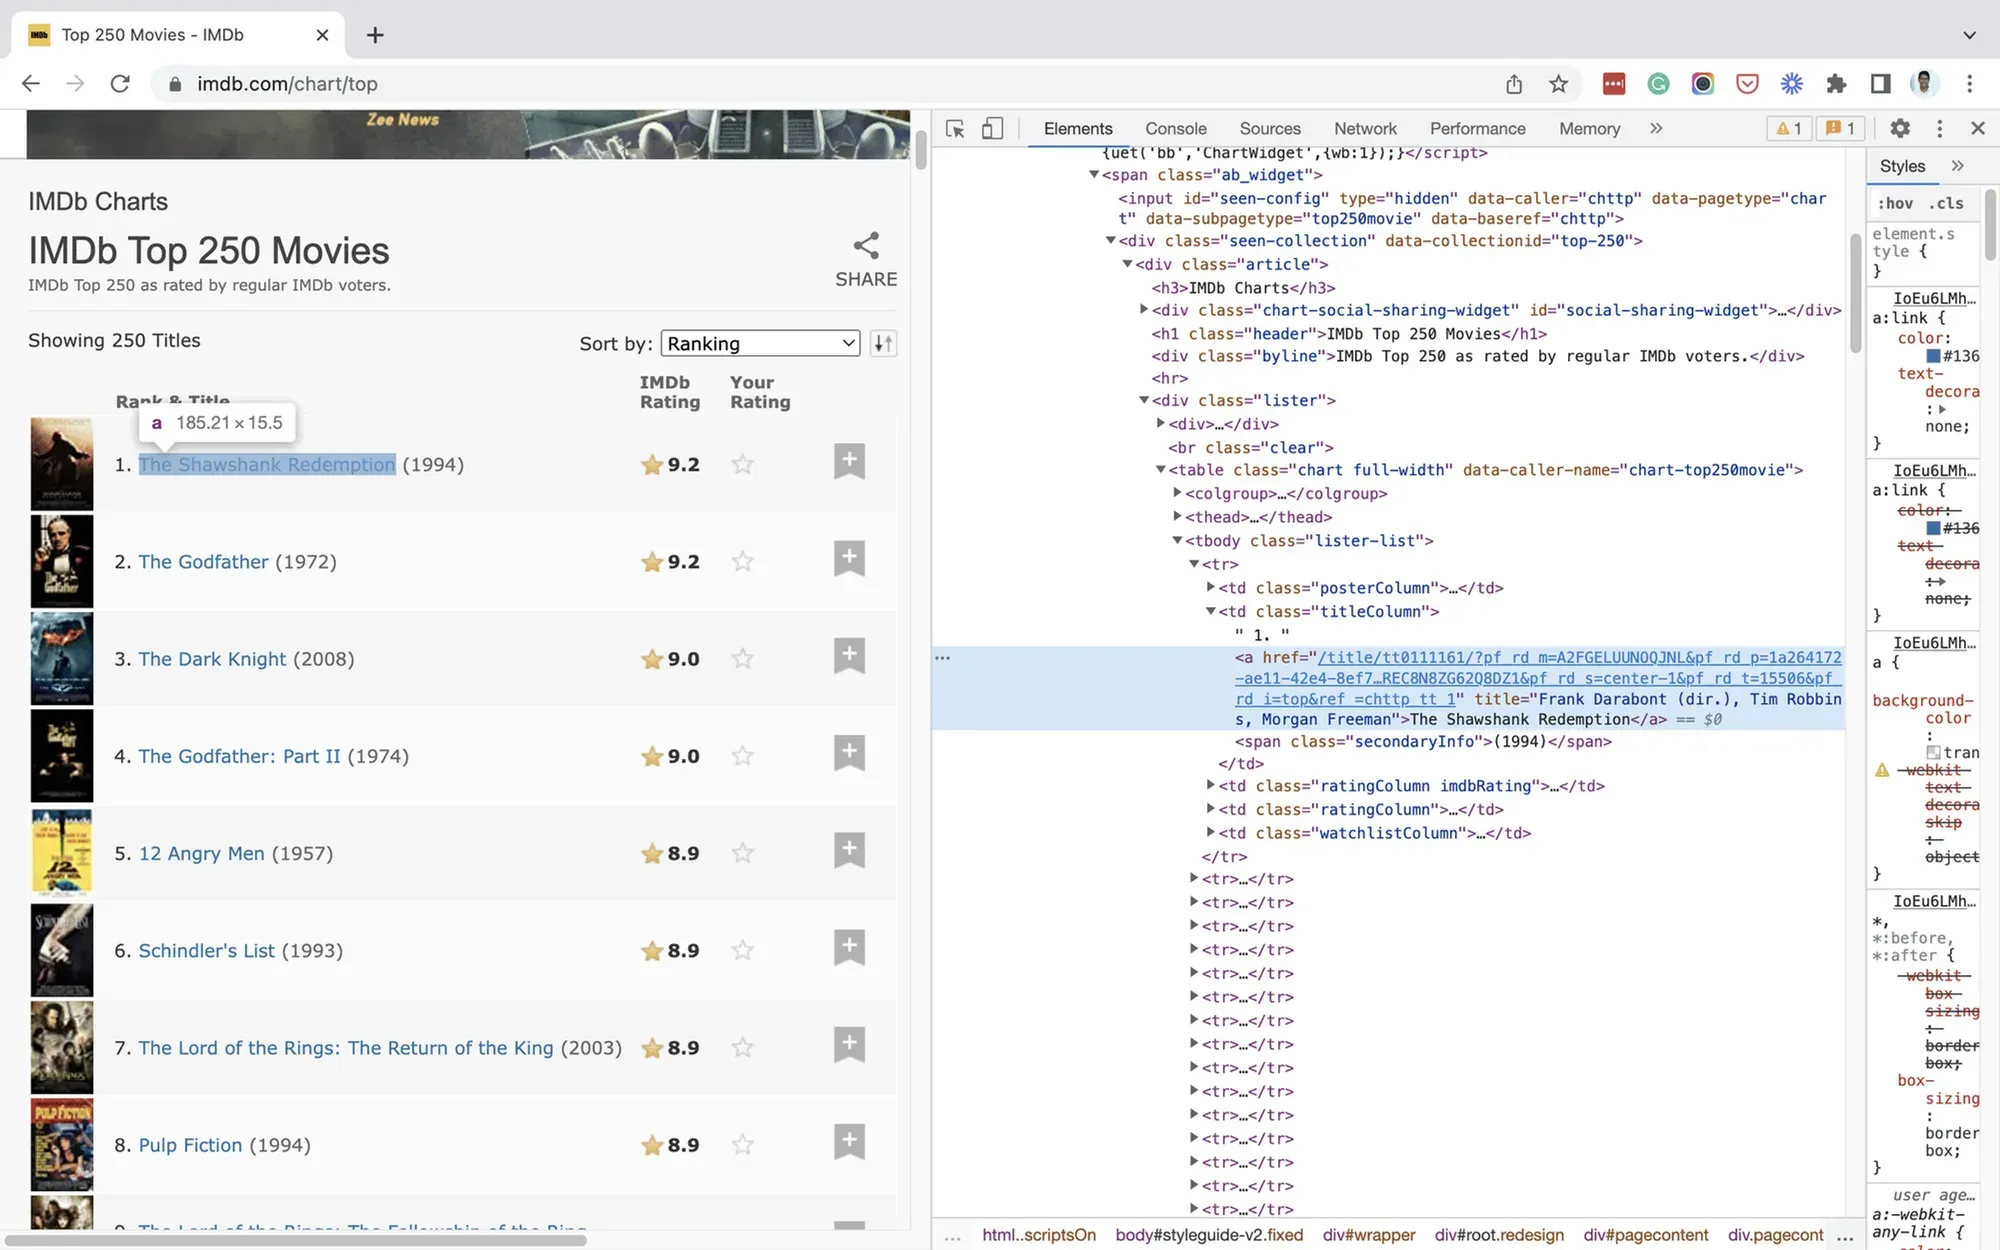This screenshot has height=1250, width=2000.
Task: Select the Elements tab
Action: point(1078,129)
